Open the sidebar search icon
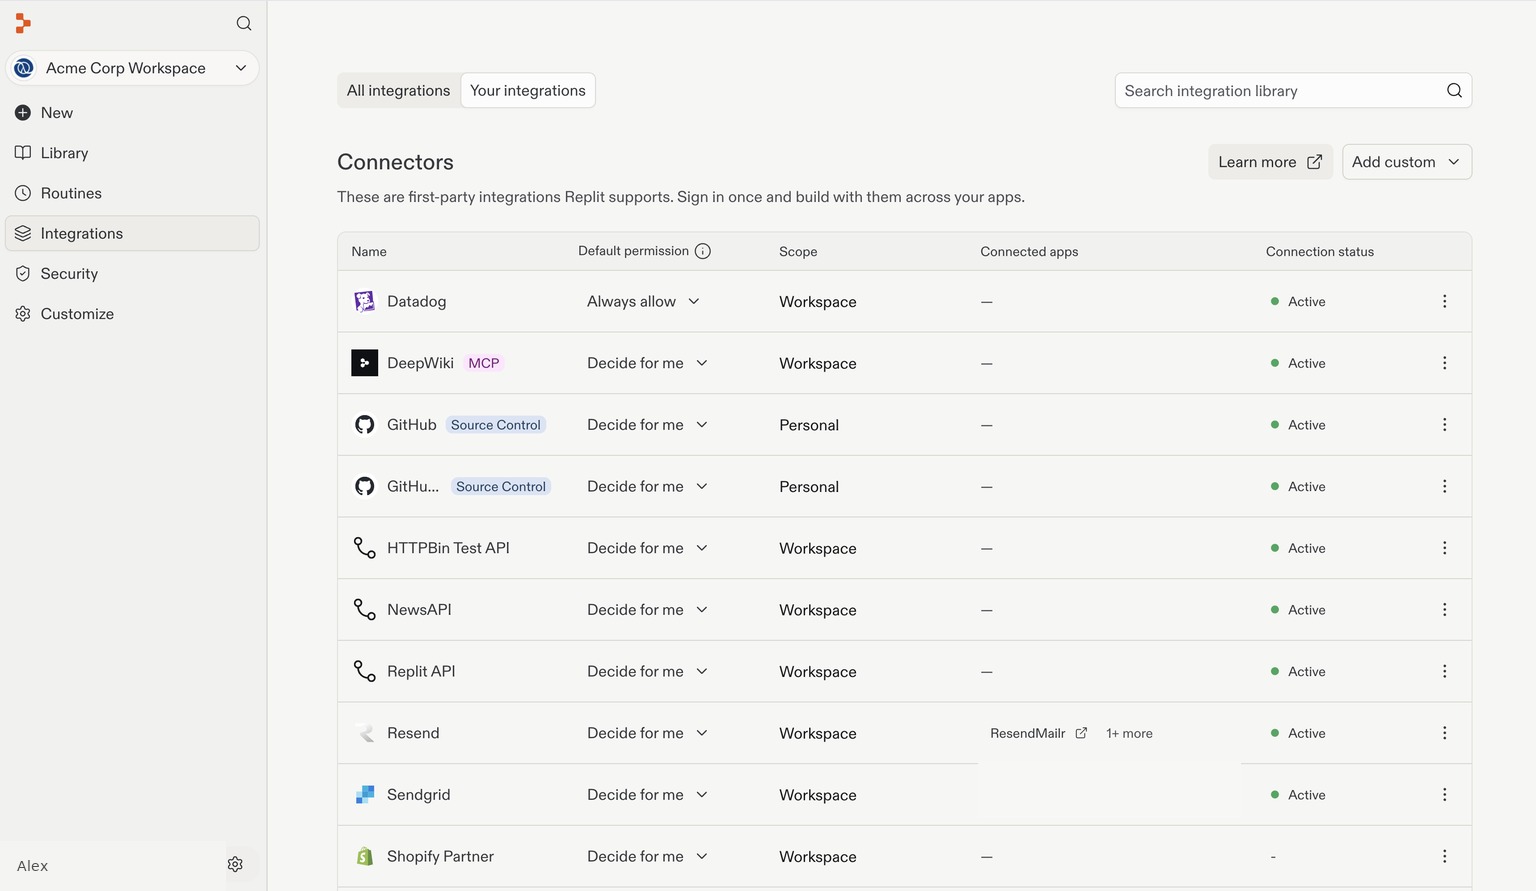This screenshot has width=1536, height=891. [244, 23]
